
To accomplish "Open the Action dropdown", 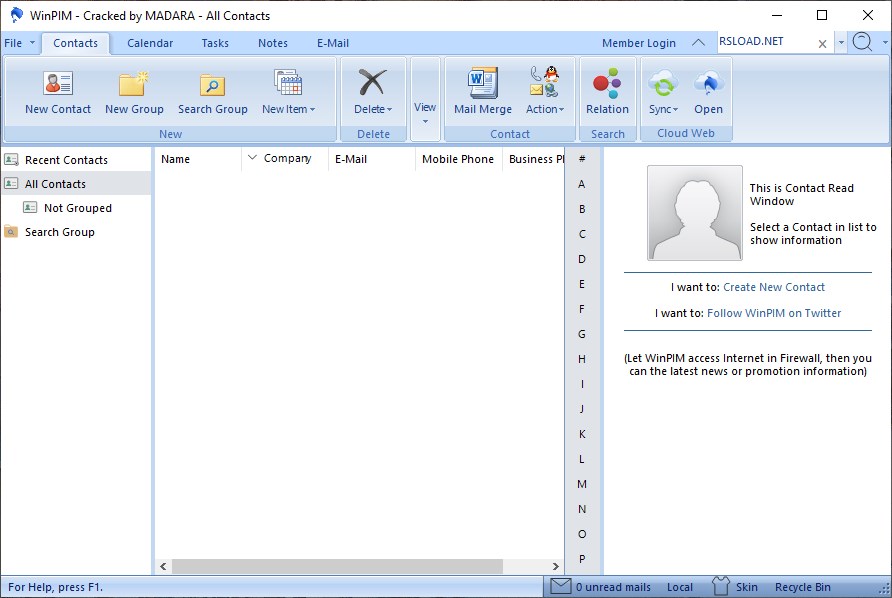I will tap(544, 92).
